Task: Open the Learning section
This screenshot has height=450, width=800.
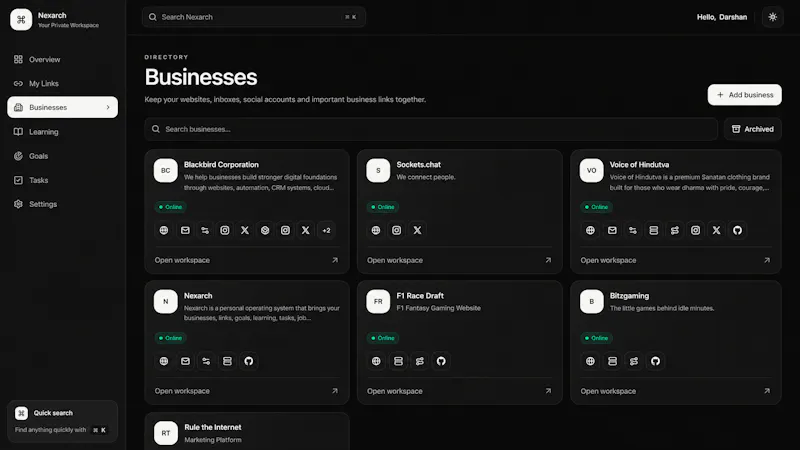Action: [x=62, y=132]
